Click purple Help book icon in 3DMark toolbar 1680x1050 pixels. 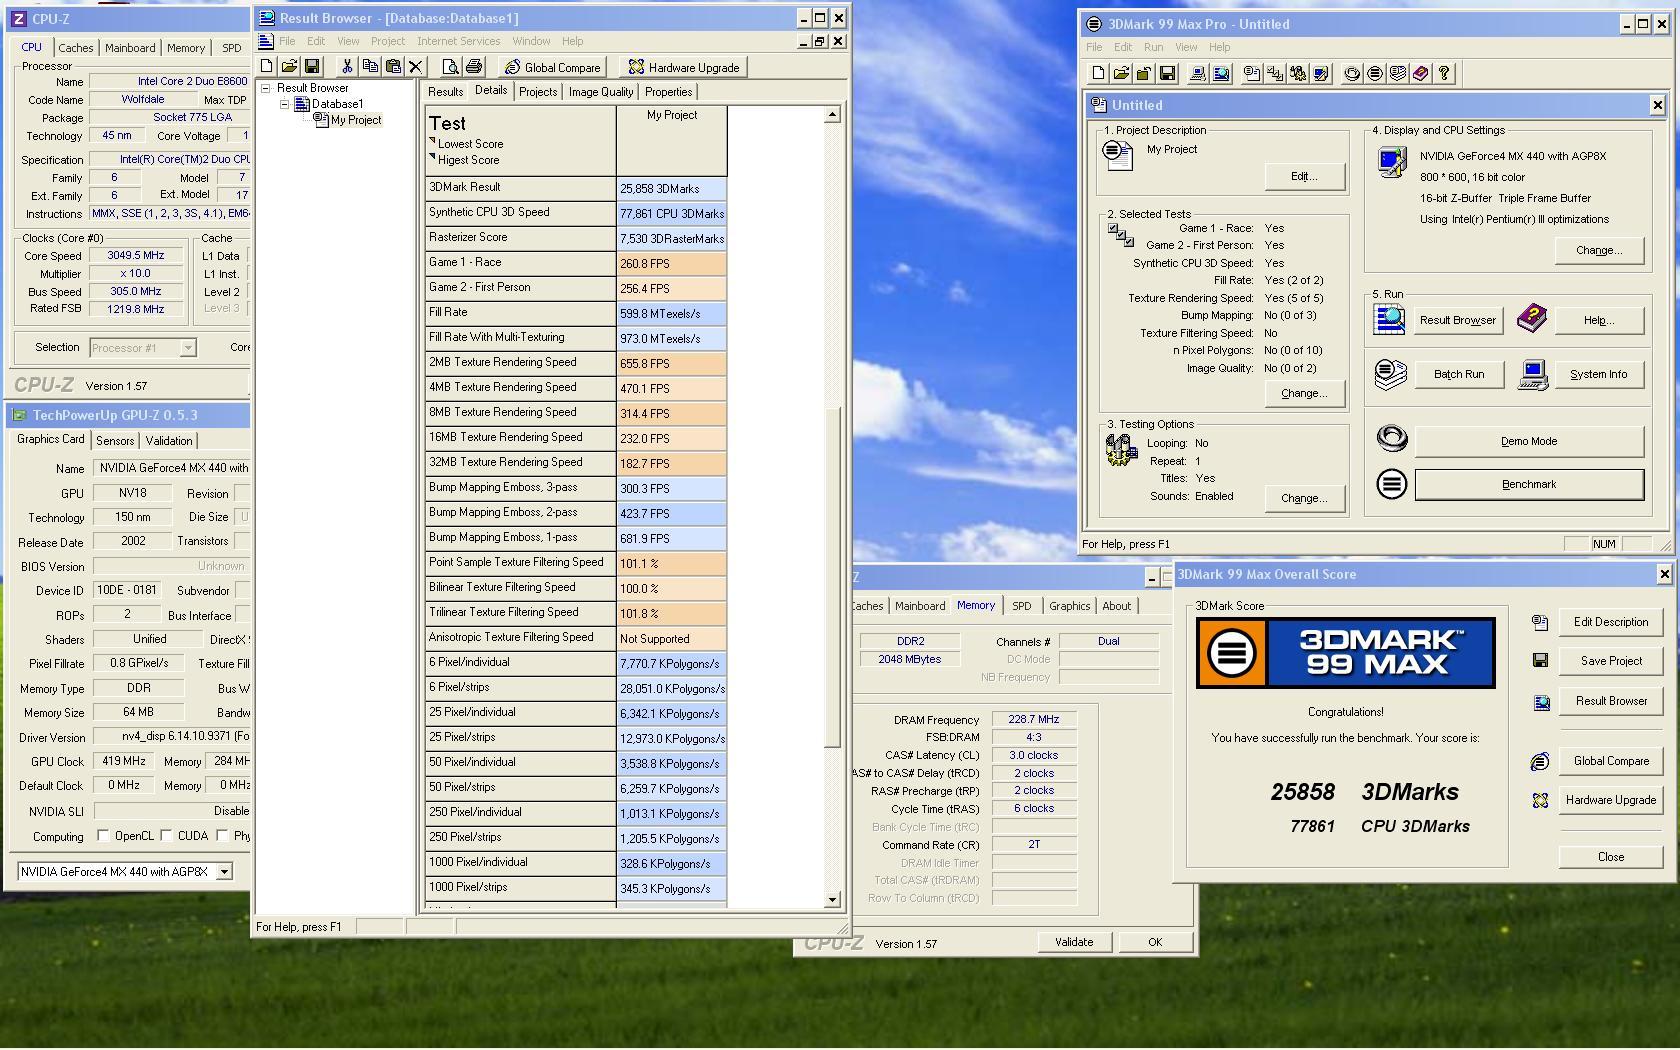(1421, 73)
